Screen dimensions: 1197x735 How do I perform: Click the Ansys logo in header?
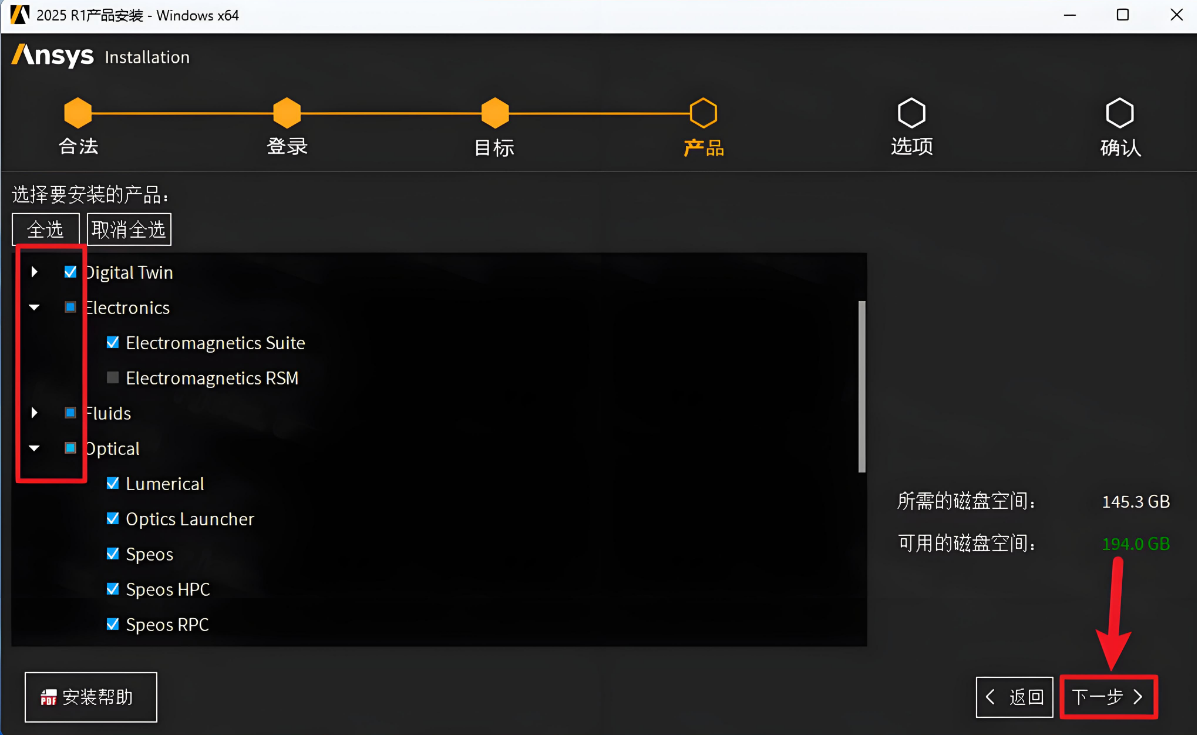[x=53, y=56]
